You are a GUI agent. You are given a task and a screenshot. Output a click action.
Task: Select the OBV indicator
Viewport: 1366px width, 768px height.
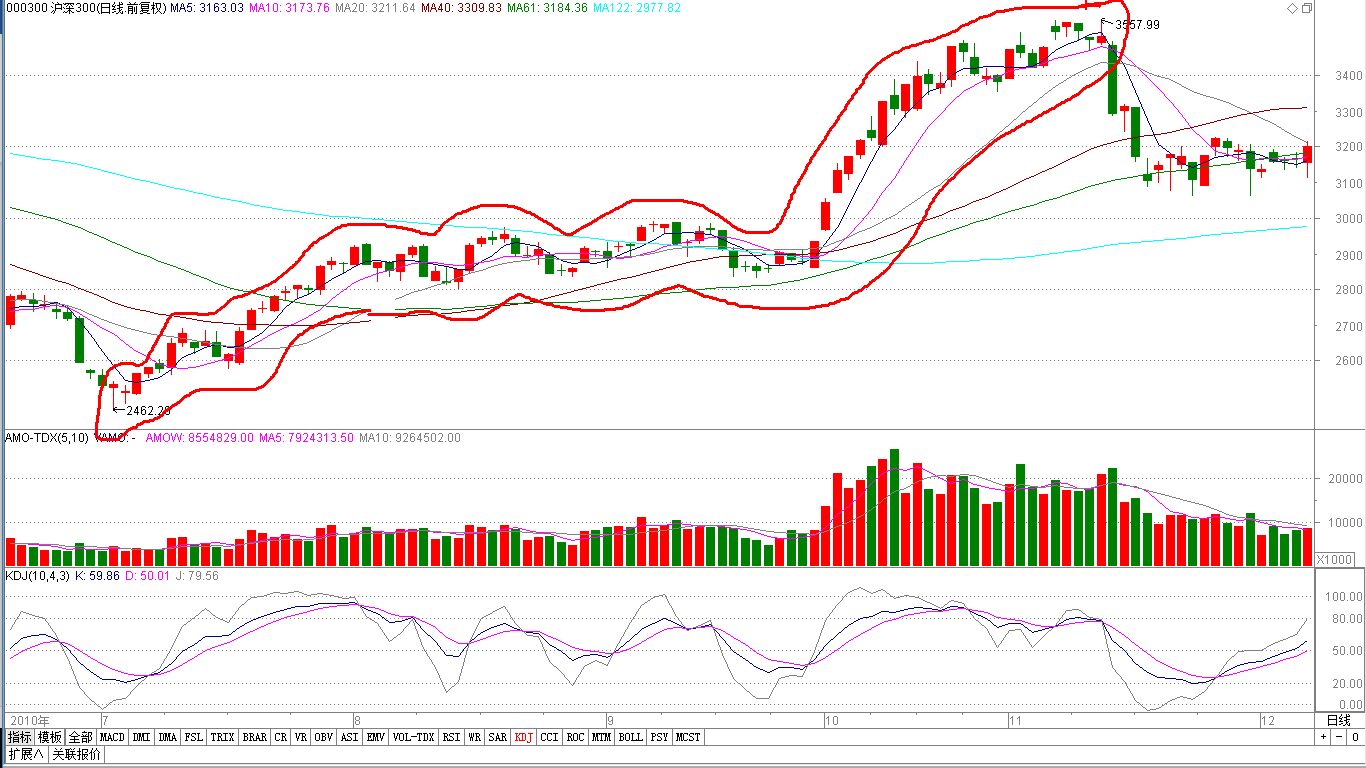point(324,737)
